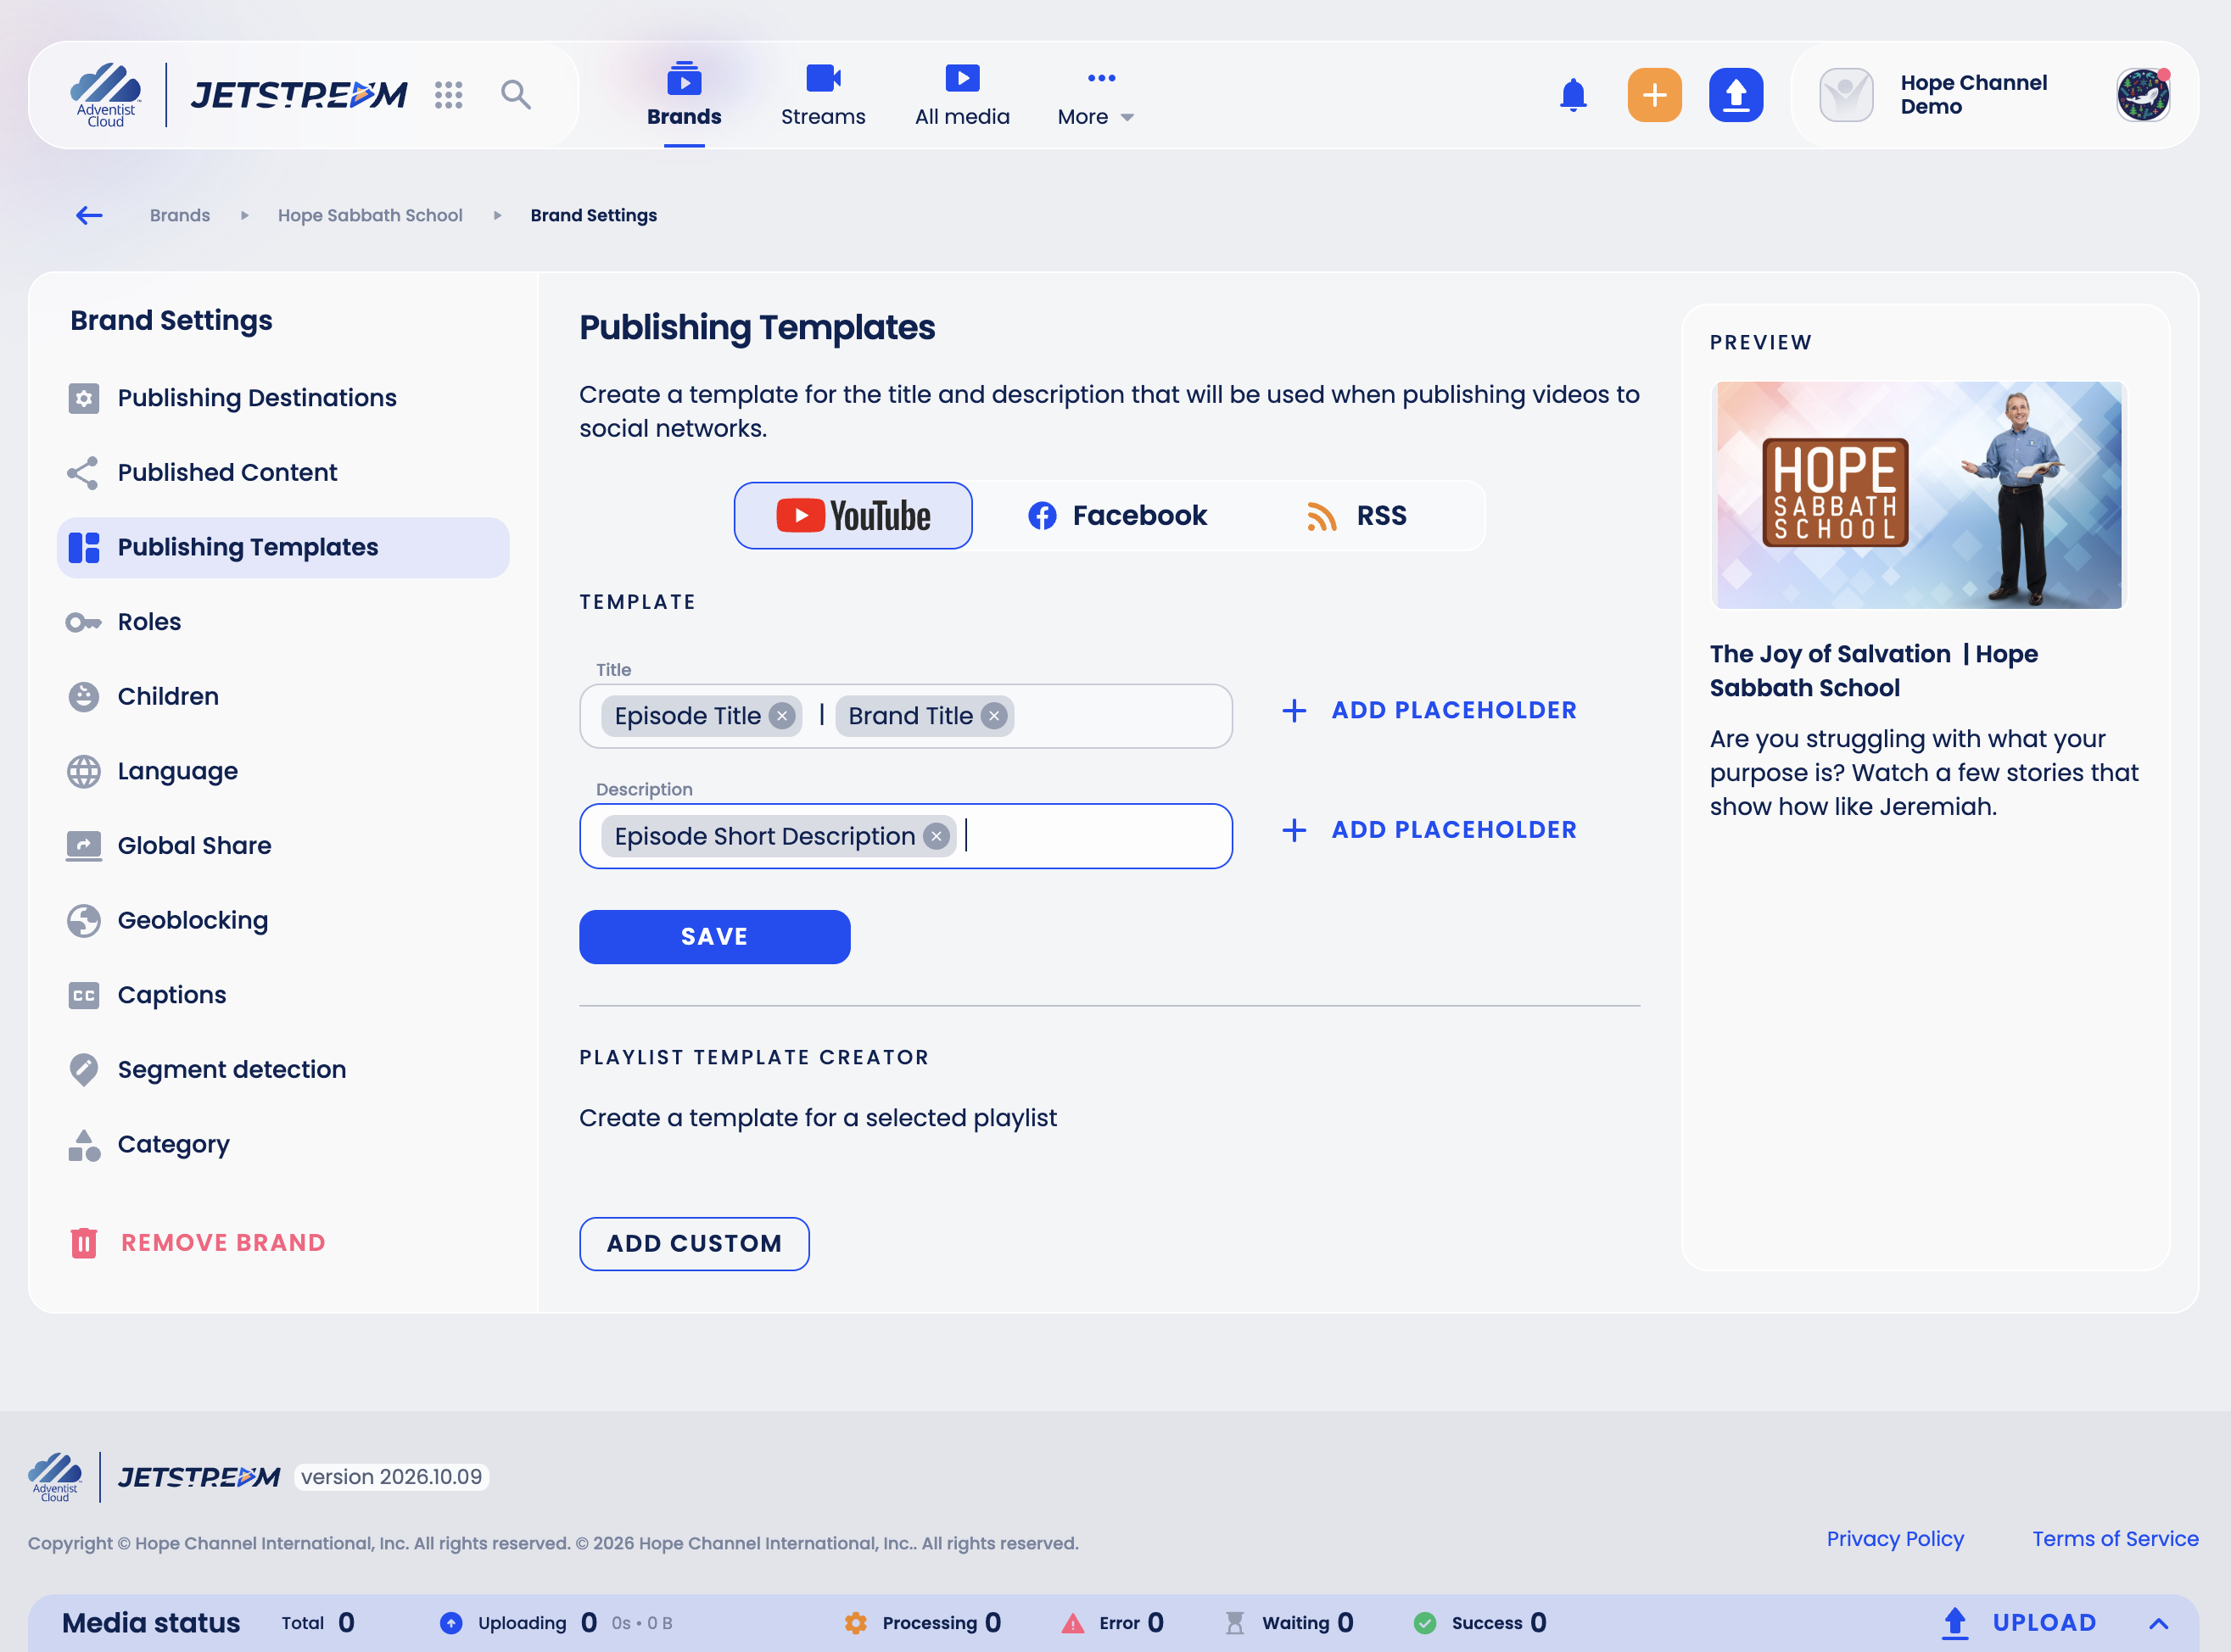Screen dimensions: 2231x1652
Task: Add placeholder to Title field
Action: [x=1429, y=710]
